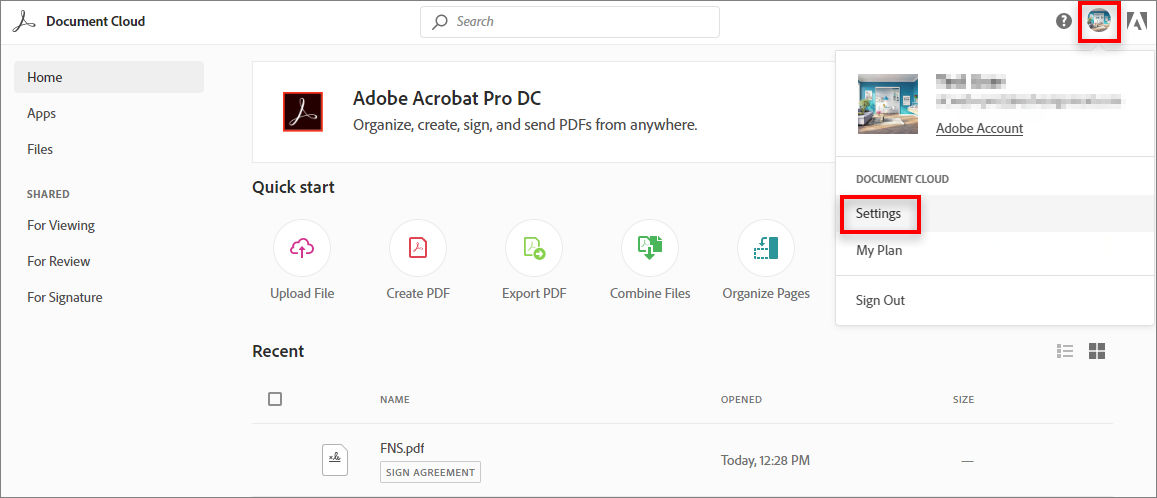Go to Home in the sidebar
Viewport: 1157px width, 498px height.
(x=108, y=77)
